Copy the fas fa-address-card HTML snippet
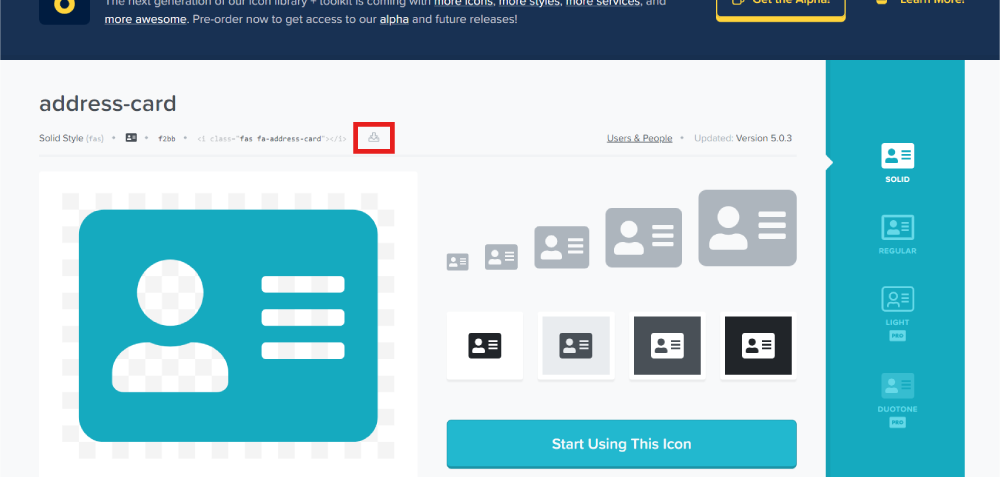Viewport: 1000px width, 477px height. coord(272,138)
